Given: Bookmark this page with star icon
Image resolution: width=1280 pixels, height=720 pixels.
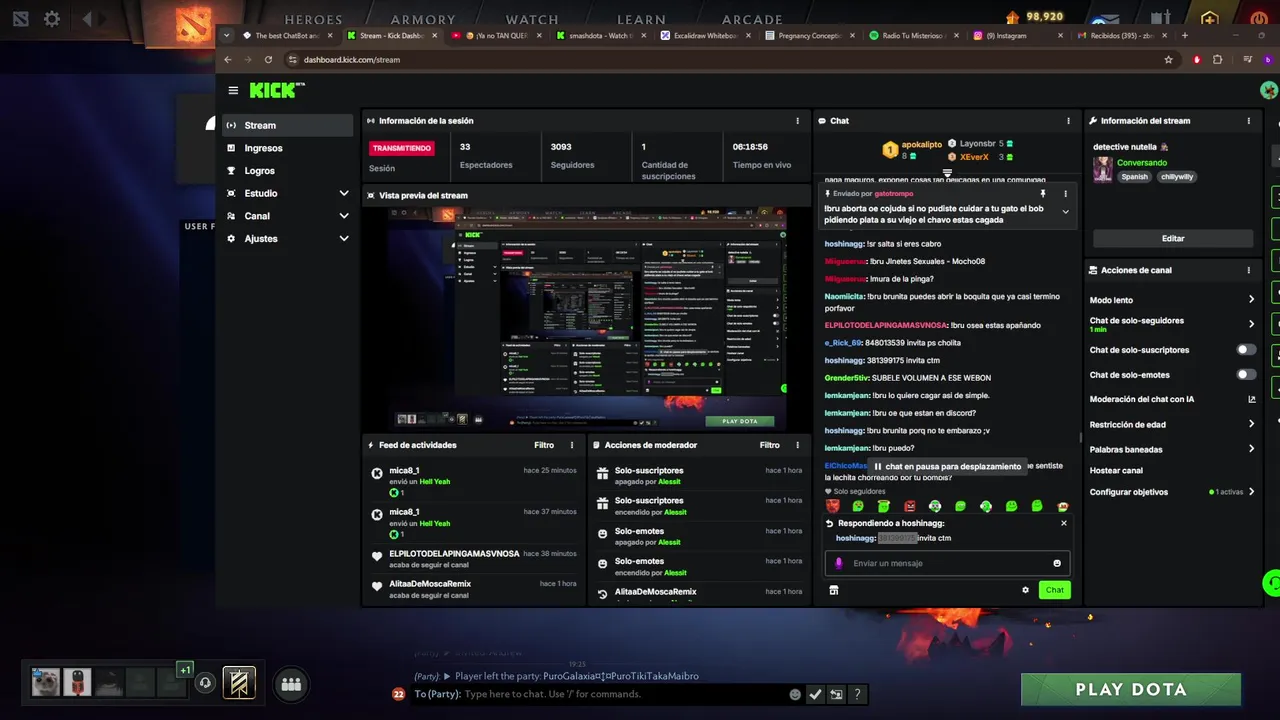Looking at the screenshot, I should pos(1168,60).
